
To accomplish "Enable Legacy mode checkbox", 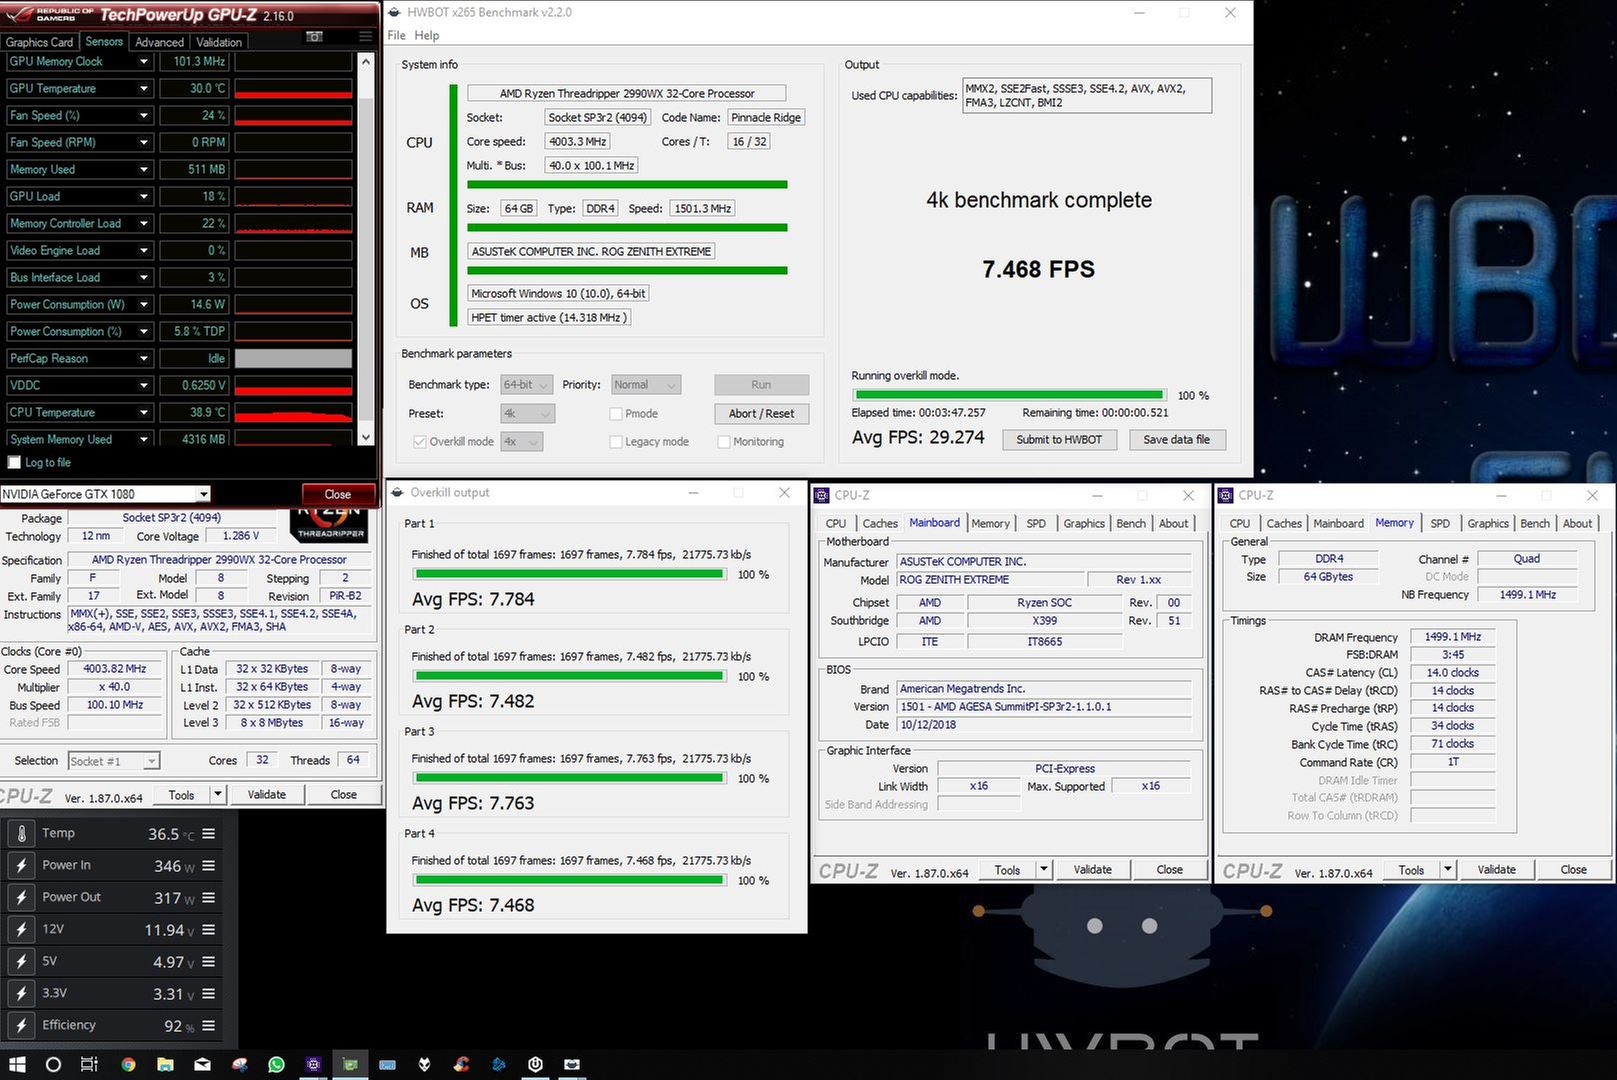I will point(616,442).
